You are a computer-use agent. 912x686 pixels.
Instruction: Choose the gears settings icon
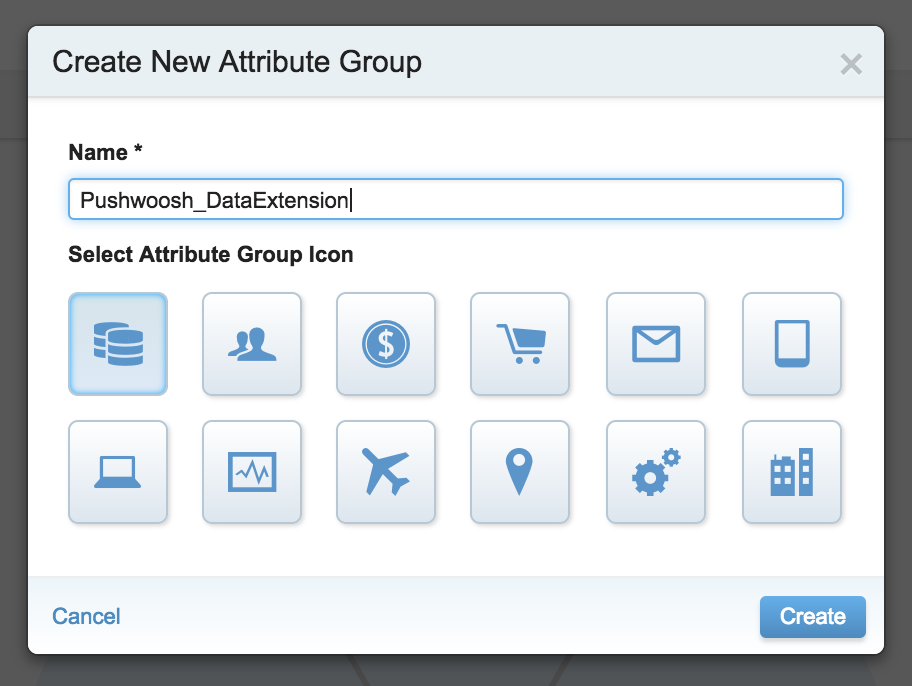point(656,472)
